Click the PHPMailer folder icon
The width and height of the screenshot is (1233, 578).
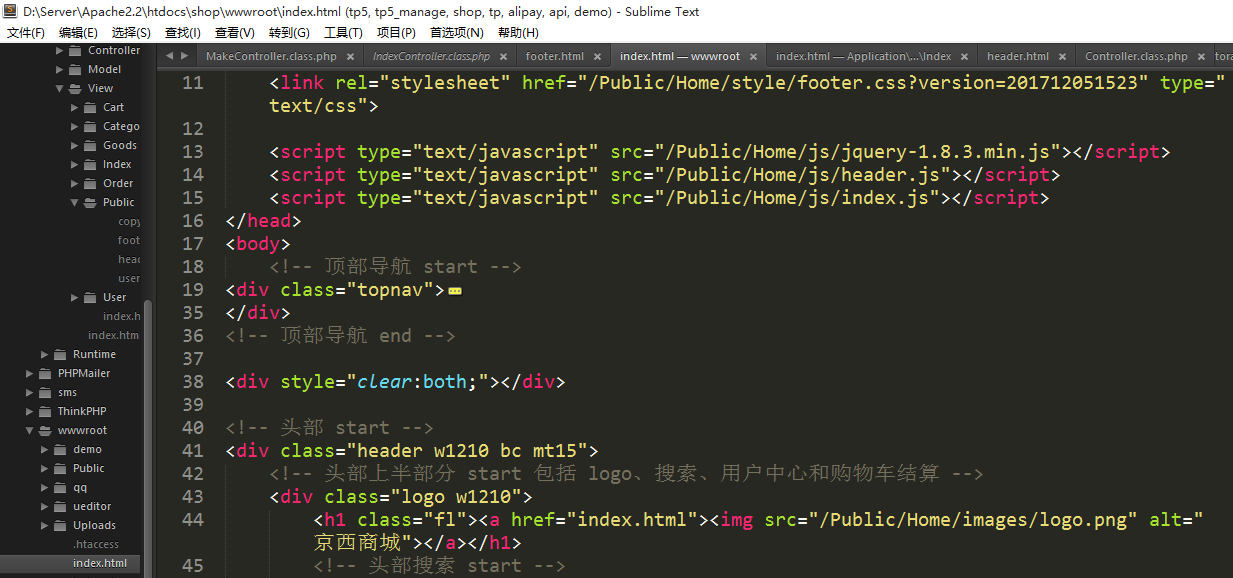click(x=45, y=374)
